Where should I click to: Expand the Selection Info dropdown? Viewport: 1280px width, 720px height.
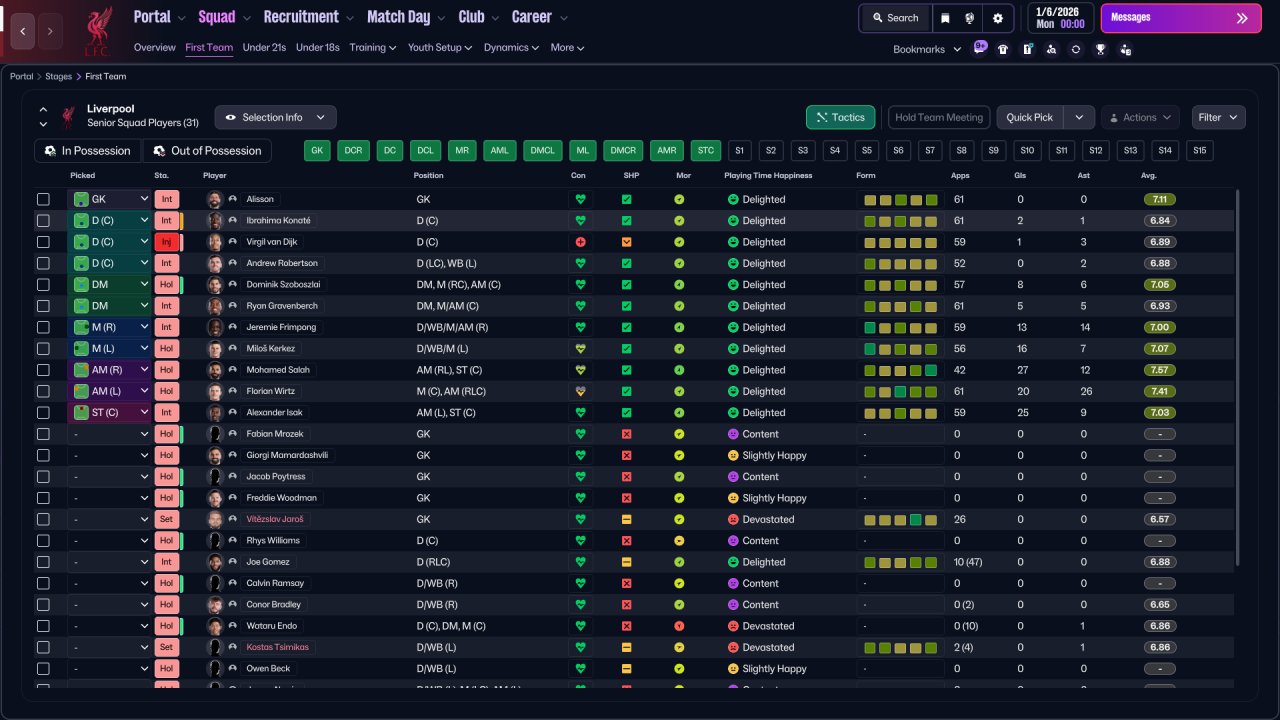tap(275, 117)
